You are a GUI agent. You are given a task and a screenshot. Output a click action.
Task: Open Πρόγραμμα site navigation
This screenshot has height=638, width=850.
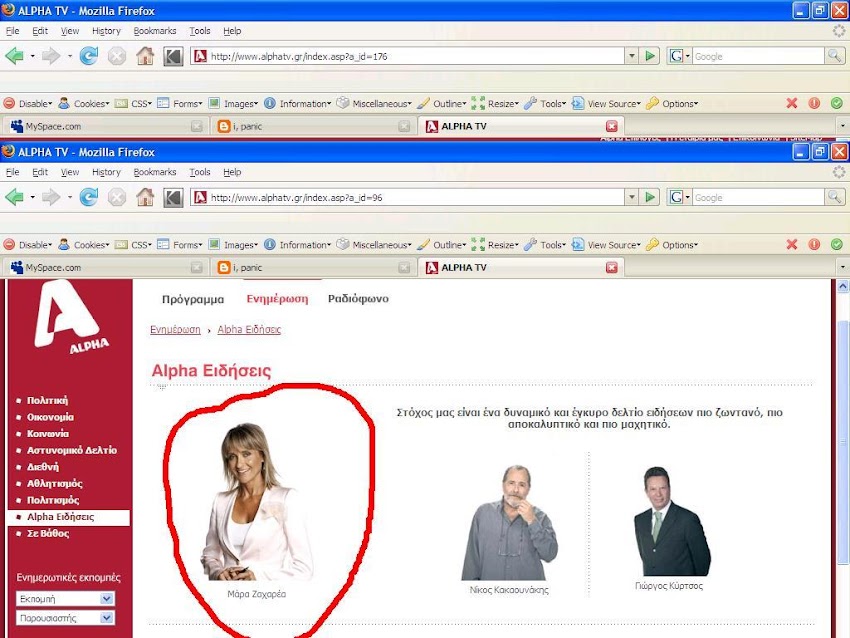[x=193, y=299]
